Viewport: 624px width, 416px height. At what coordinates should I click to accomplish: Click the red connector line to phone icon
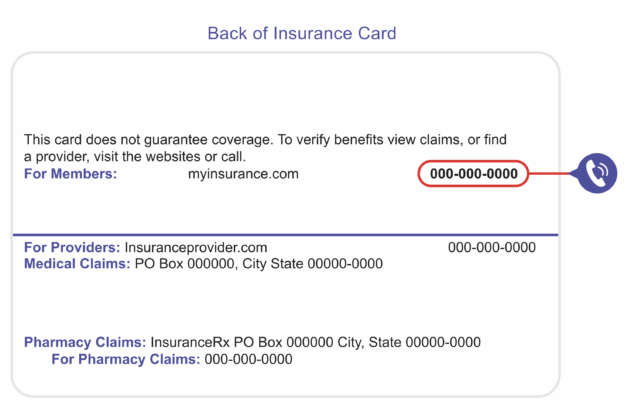[x=550, y=173]
